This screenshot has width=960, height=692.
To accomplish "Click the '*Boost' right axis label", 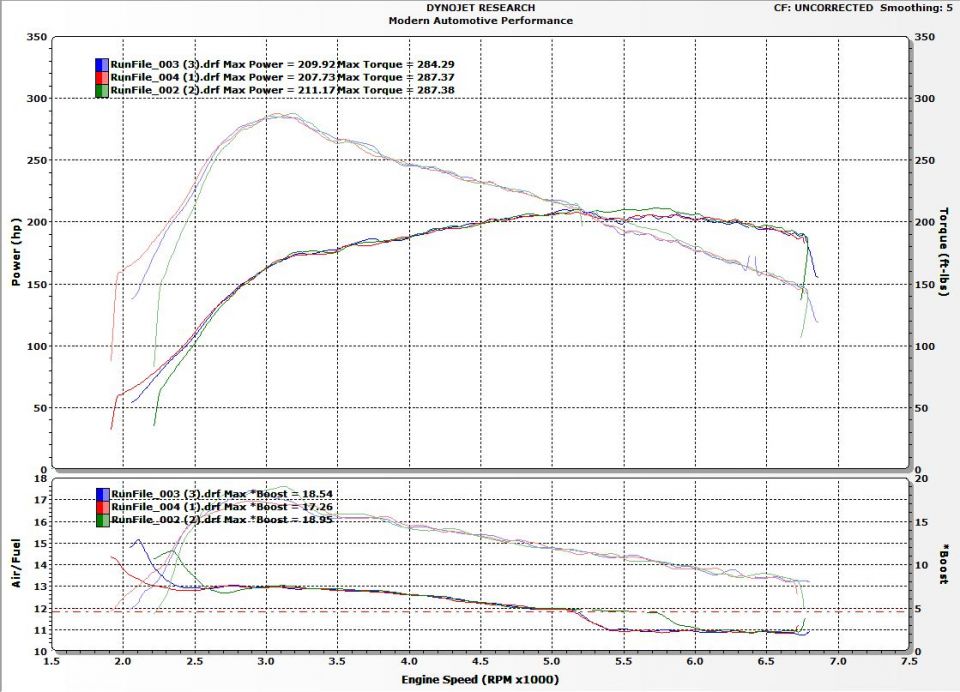I will pos(945,564).
